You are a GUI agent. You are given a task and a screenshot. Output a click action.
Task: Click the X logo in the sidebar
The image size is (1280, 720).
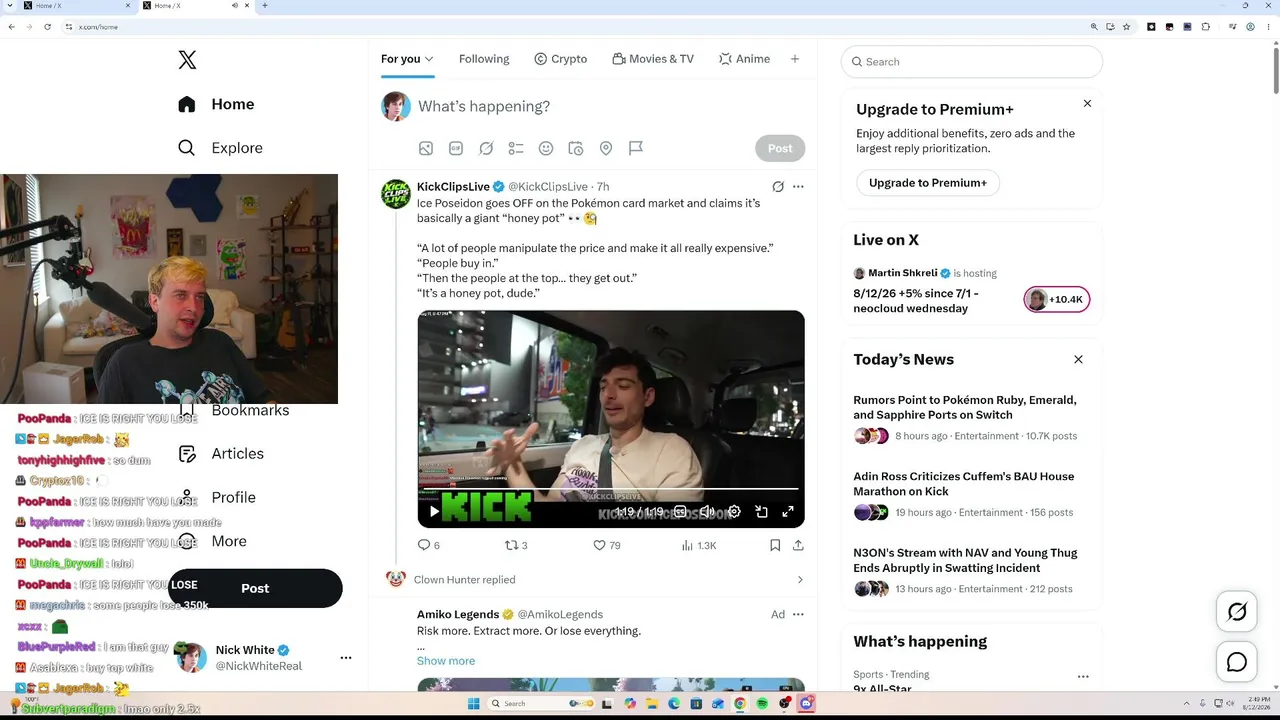point(187,60)
